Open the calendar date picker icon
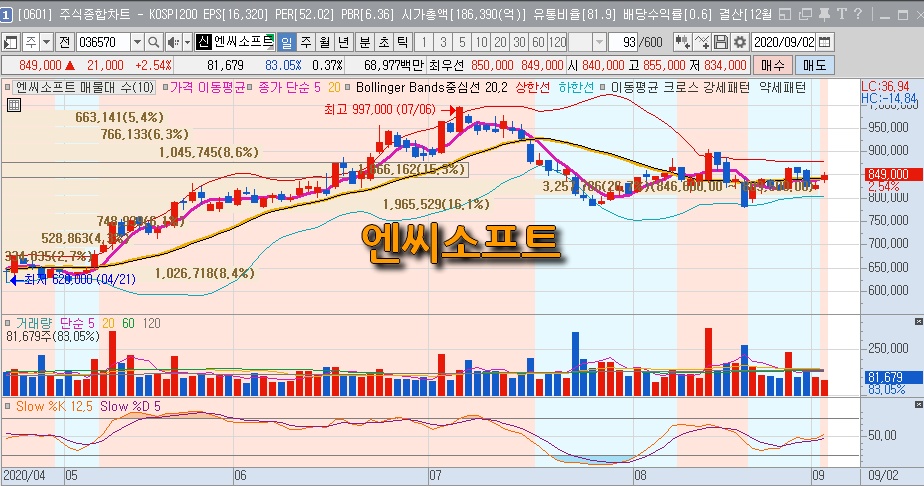 point(825,42)
